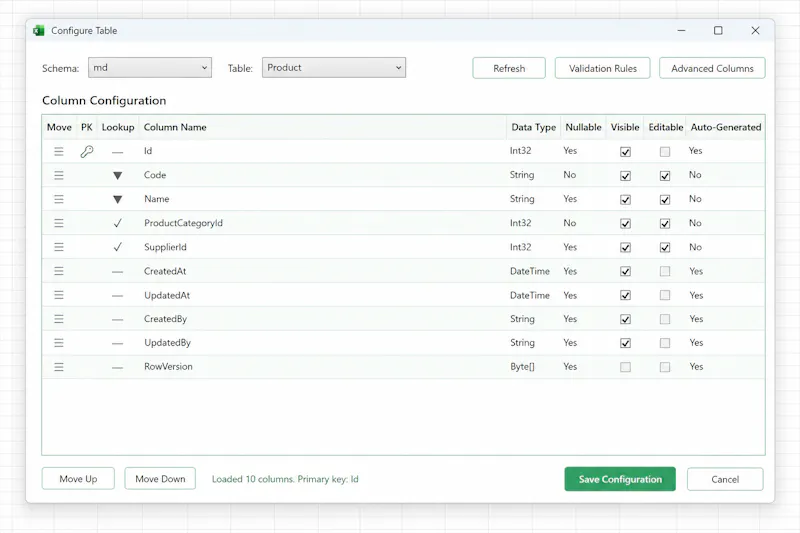The width and height of the screenshot is (800, 533).
Task: Click the Move Down button
Action: [x=160, y=479]
